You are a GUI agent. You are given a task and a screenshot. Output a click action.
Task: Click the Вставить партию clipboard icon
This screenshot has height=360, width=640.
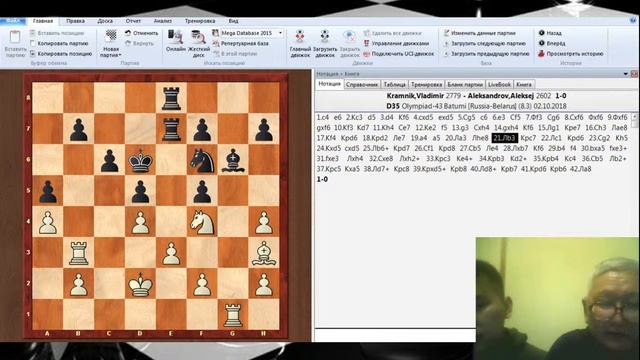[15, 37]
